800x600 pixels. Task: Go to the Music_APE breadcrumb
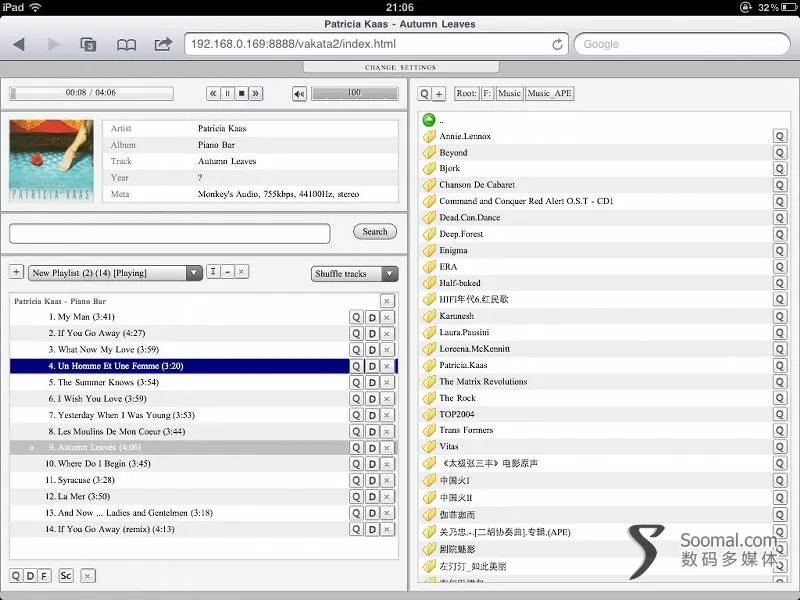pyautogui.click(x=549, y=93)
